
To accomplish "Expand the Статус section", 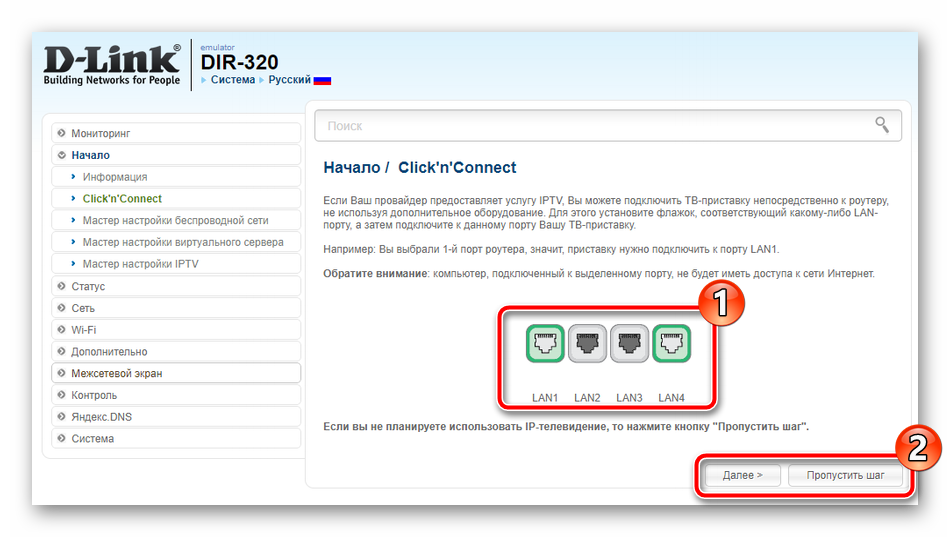I will (x=176, y=286).
